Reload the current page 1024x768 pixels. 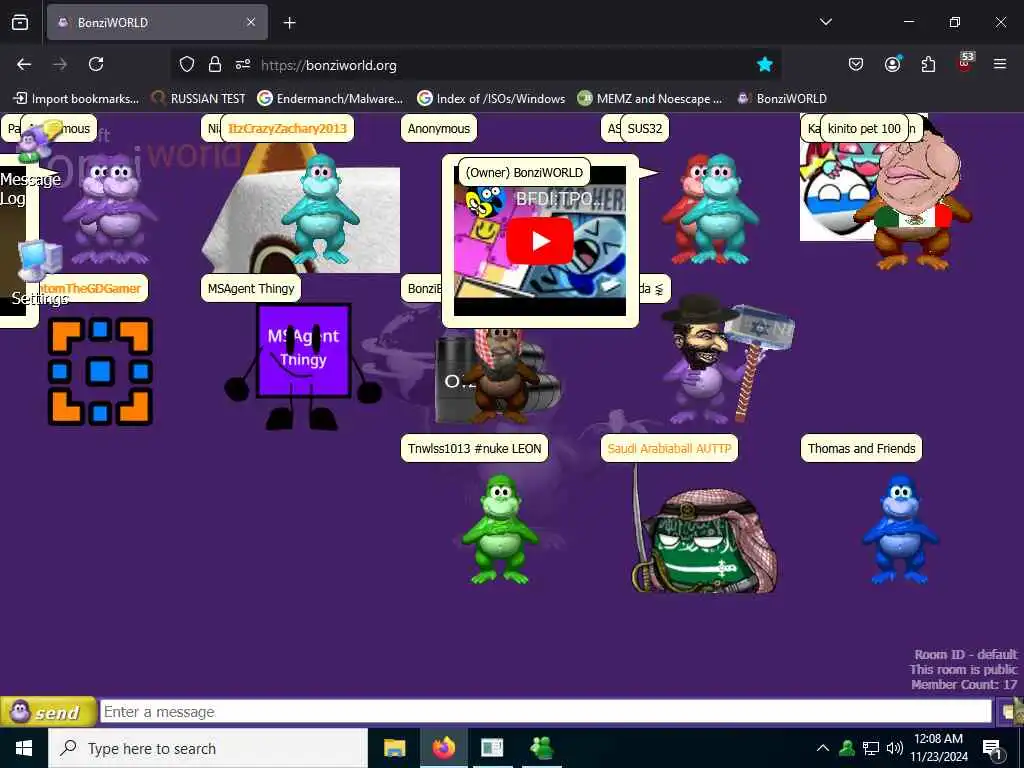(x=96, y=64)
